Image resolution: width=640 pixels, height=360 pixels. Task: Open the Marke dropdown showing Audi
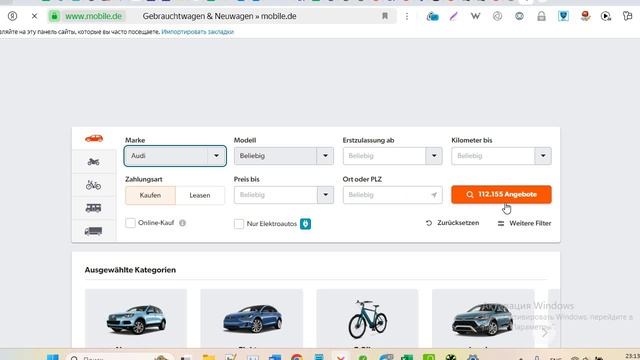pos(175,156)
